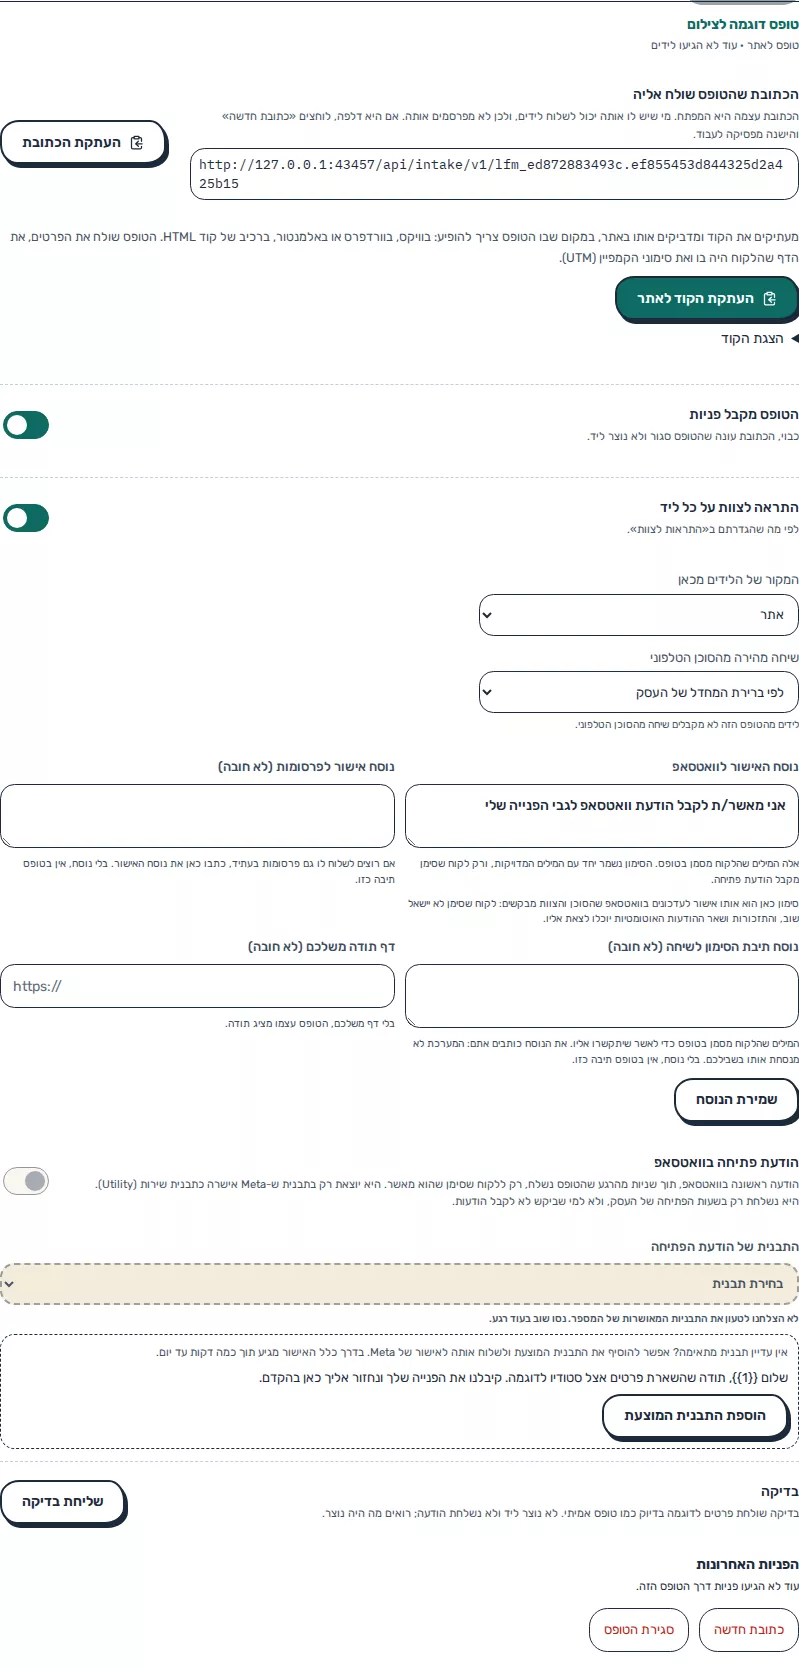Open the בחירת תבנית dropdown
799x1668 pixels.
point(399,1283)
